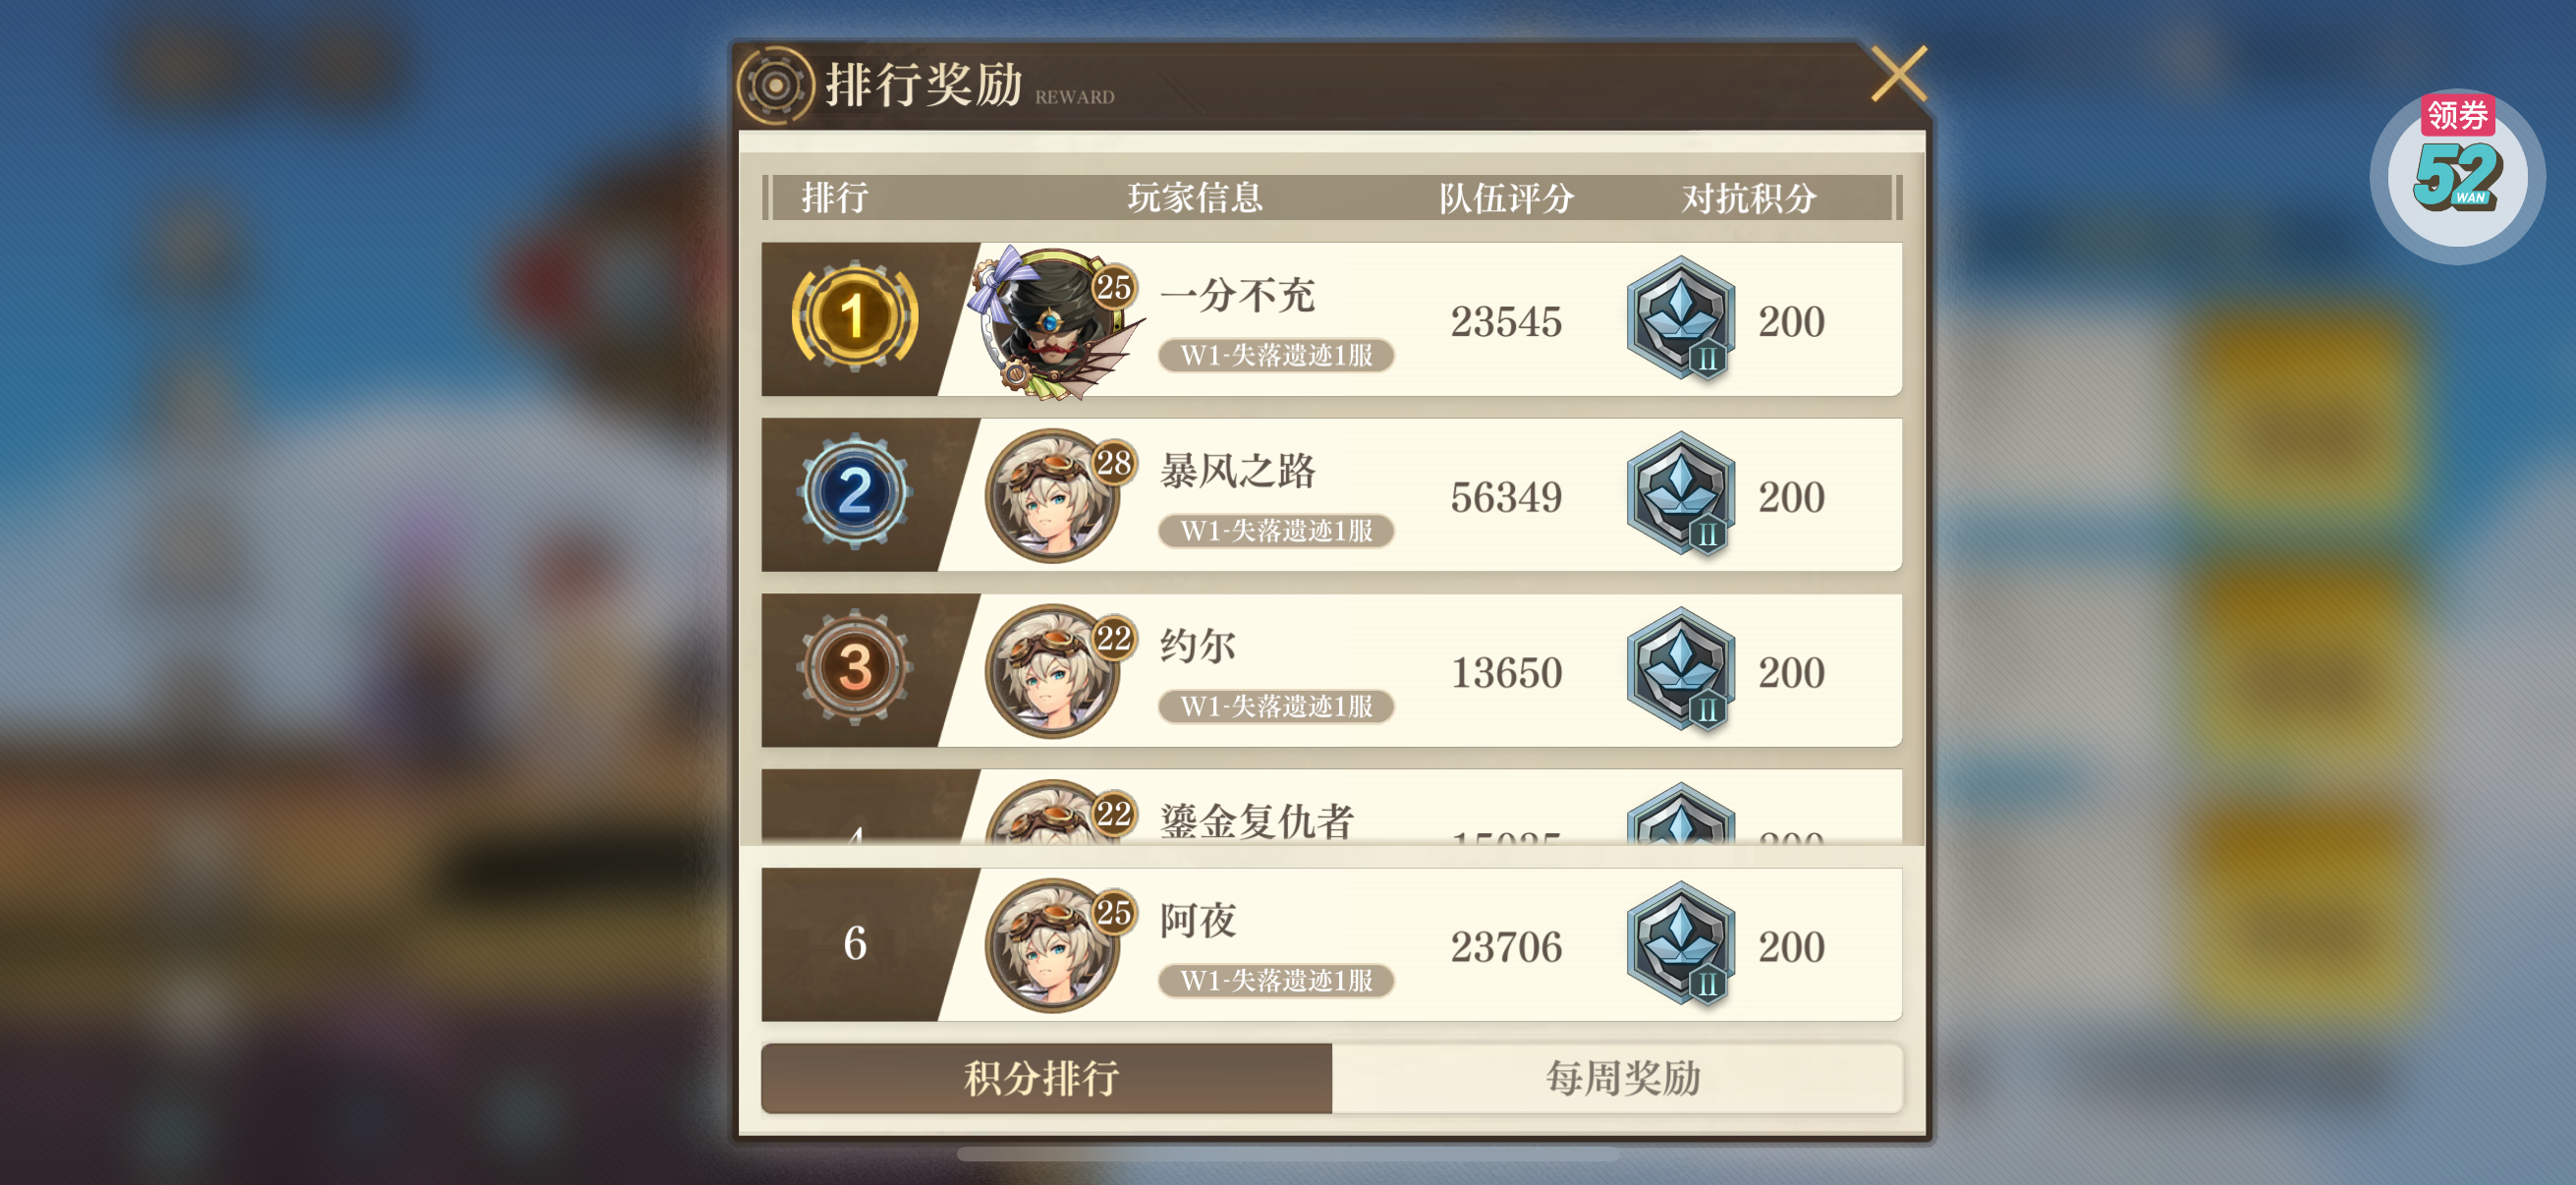Image resolution: width=2576 pixels, height=1185 pixels.
Task: Open 一分不充 player avatar
Action: 1054,320
